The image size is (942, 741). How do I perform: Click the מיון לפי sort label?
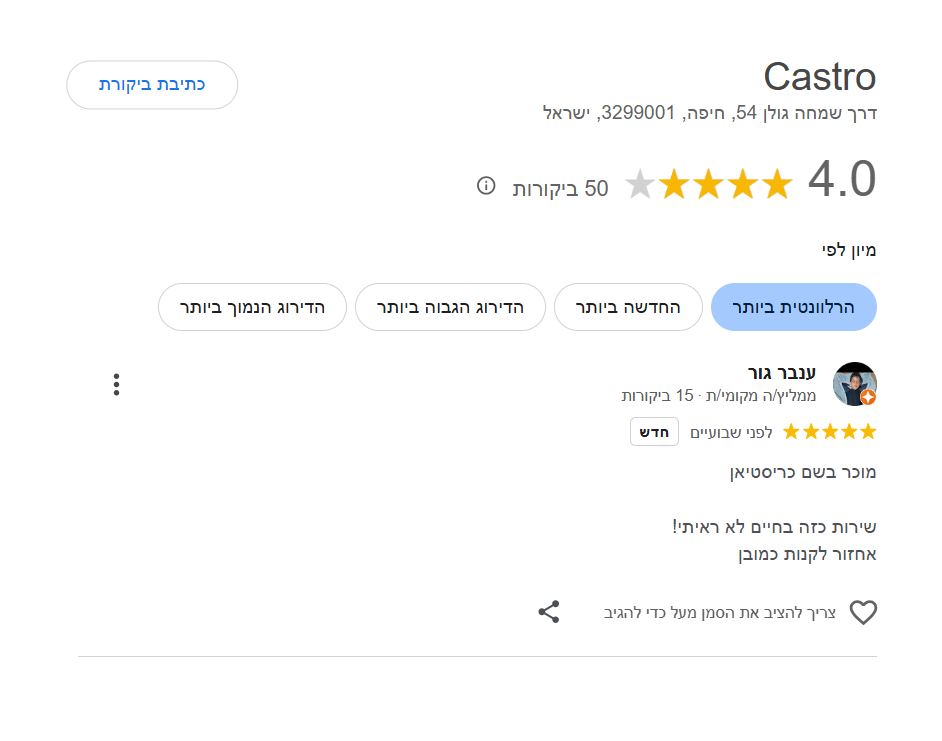pos(849,250)
